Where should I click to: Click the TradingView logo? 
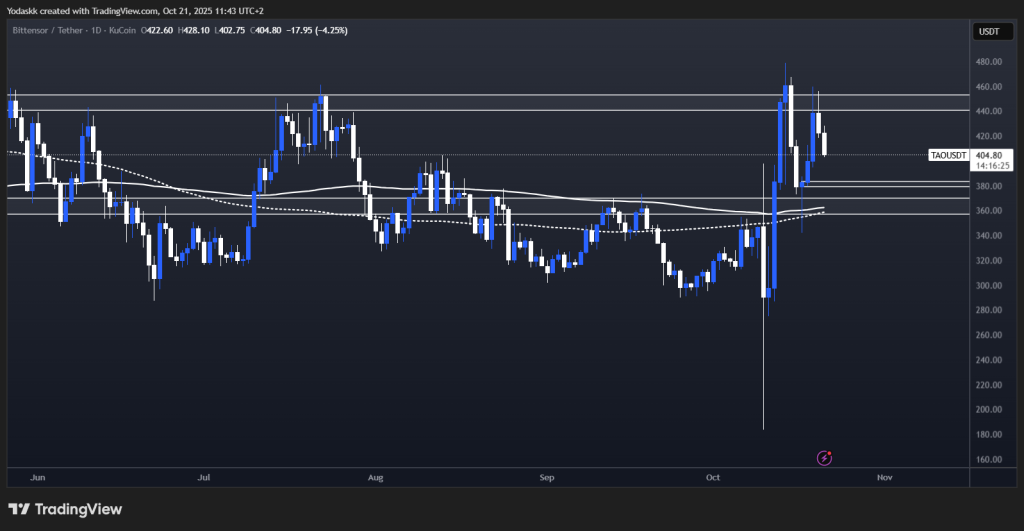pos(65,509)
